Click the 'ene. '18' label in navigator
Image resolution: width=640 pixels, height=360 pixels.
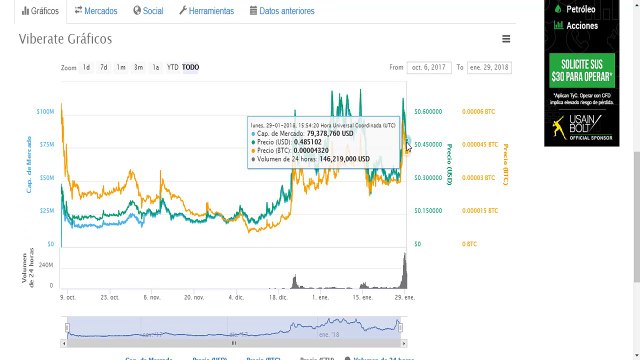[x=329, y=335]
